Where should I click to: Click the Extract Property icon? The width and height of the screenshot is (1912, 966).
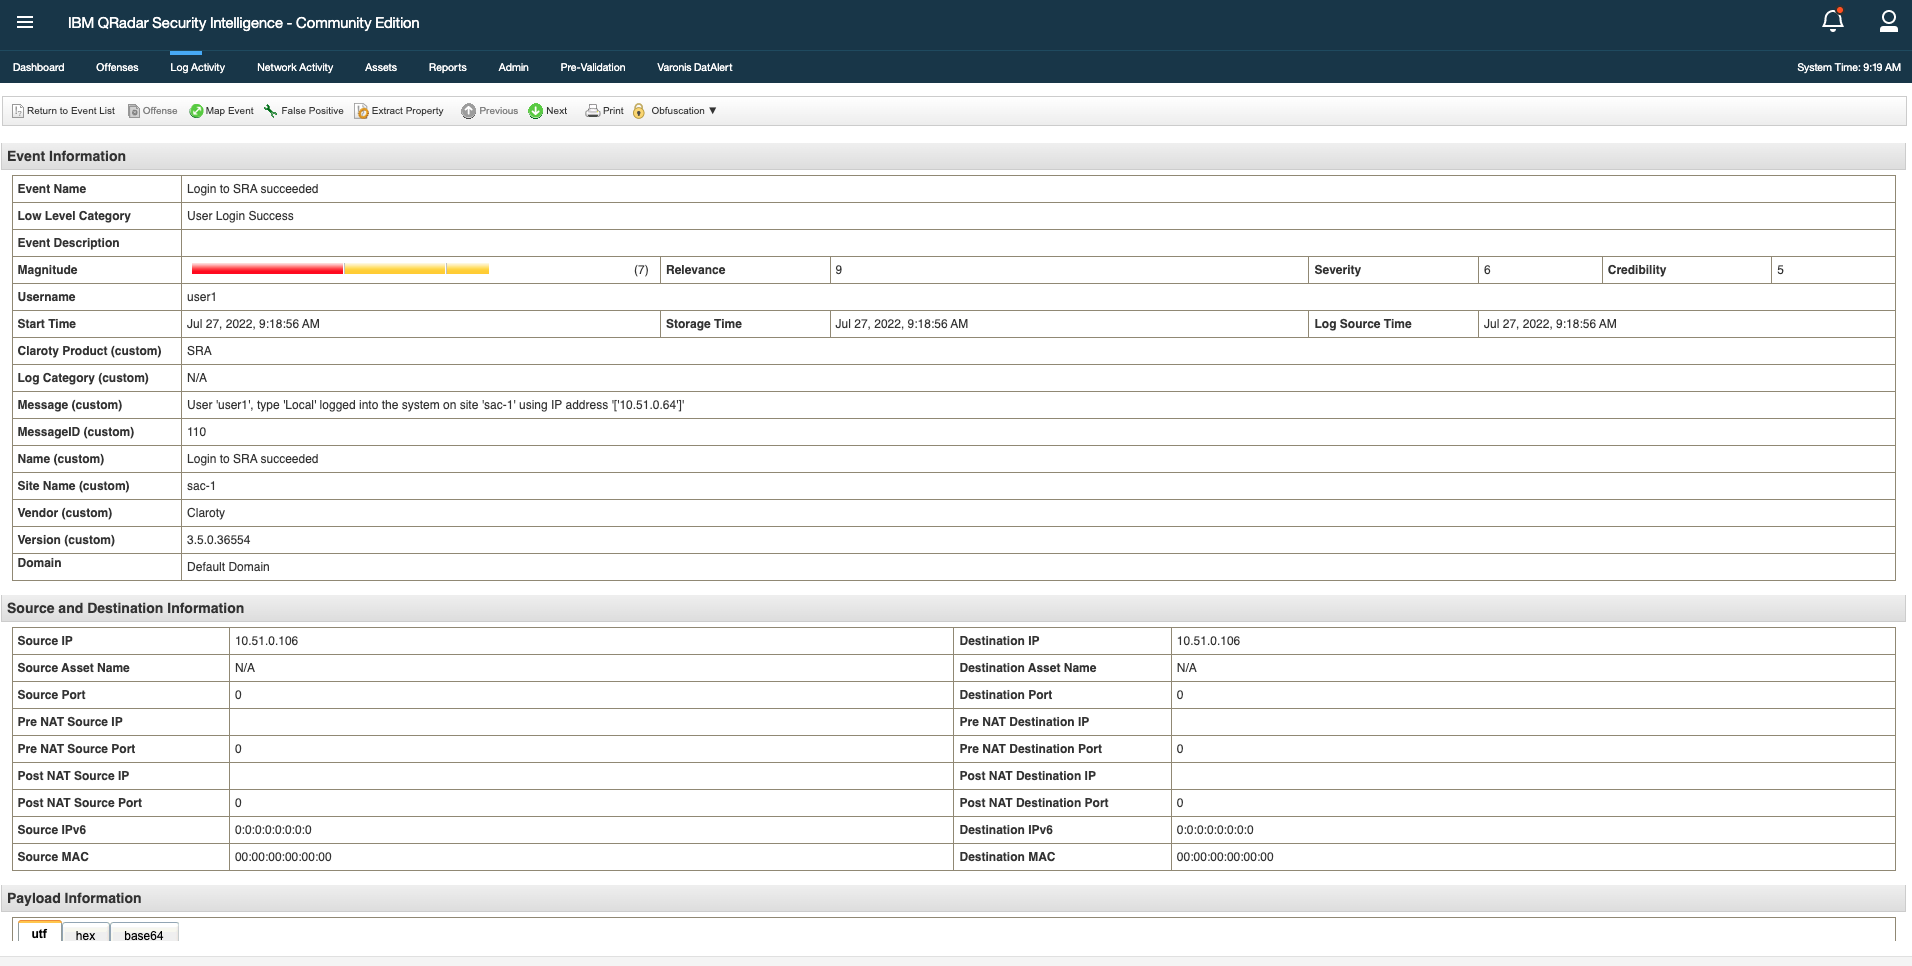[362, 111]
